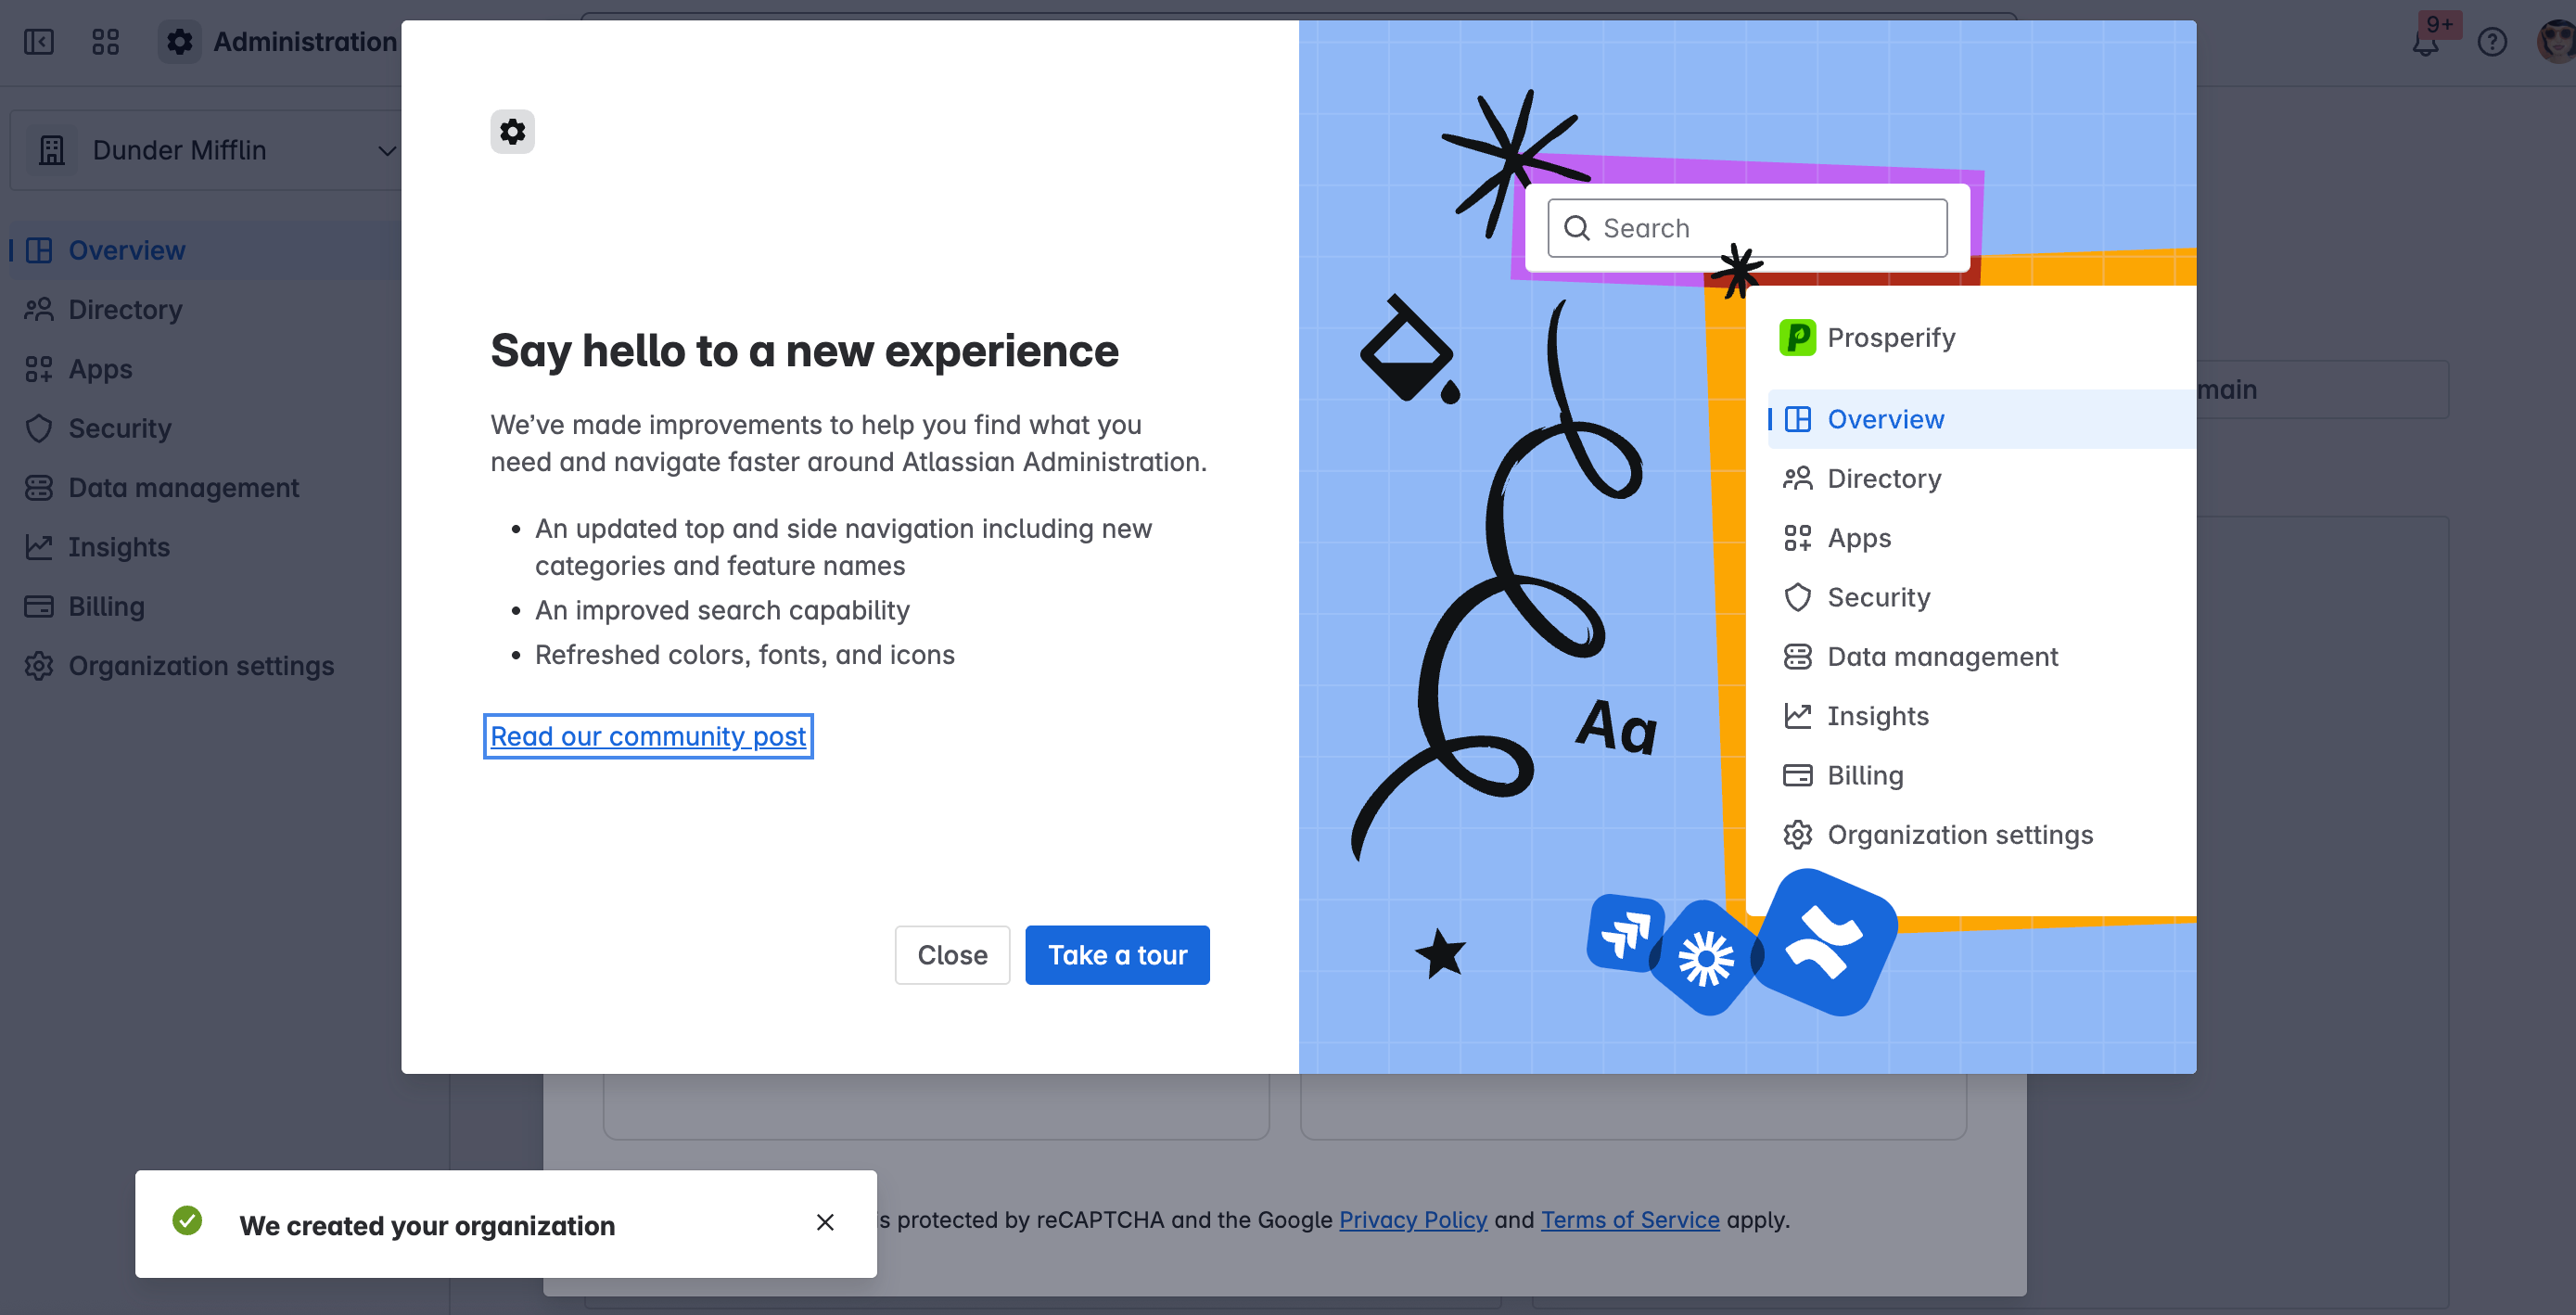Click the 'An improved search capability' bullet

pos(722,610)
